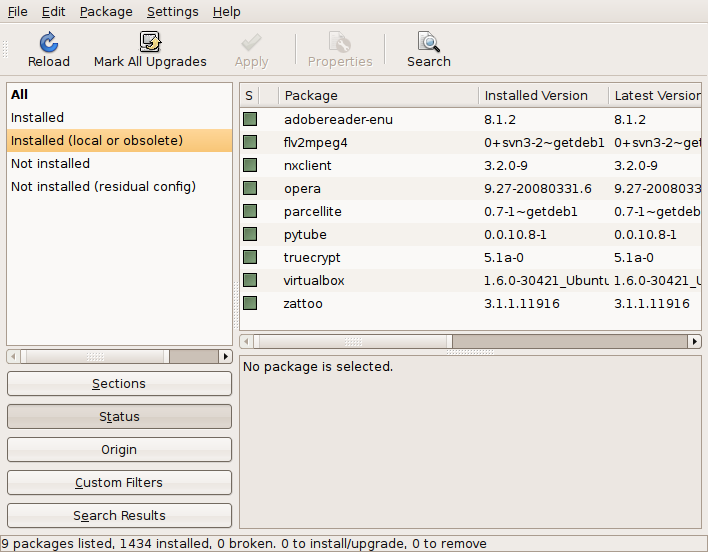This screenshot has width=708, height=552.
Task: Click the filter list horizontal scrollbar thumb
Action: click(x=95, y=357)
